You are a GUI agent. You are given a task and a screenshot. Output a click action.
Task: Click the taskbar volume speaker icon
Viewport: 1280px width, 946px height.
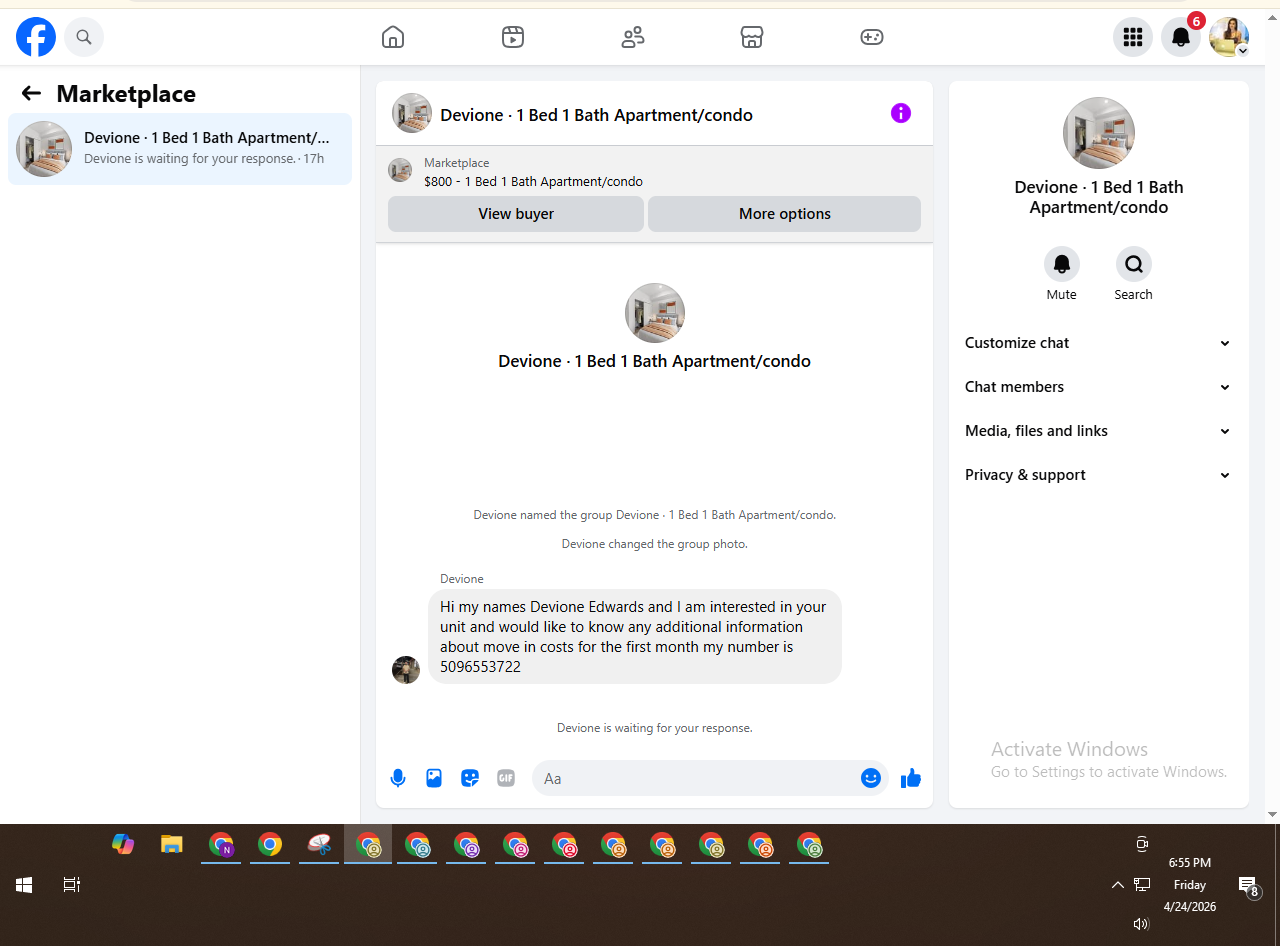tap(1141, 924)
